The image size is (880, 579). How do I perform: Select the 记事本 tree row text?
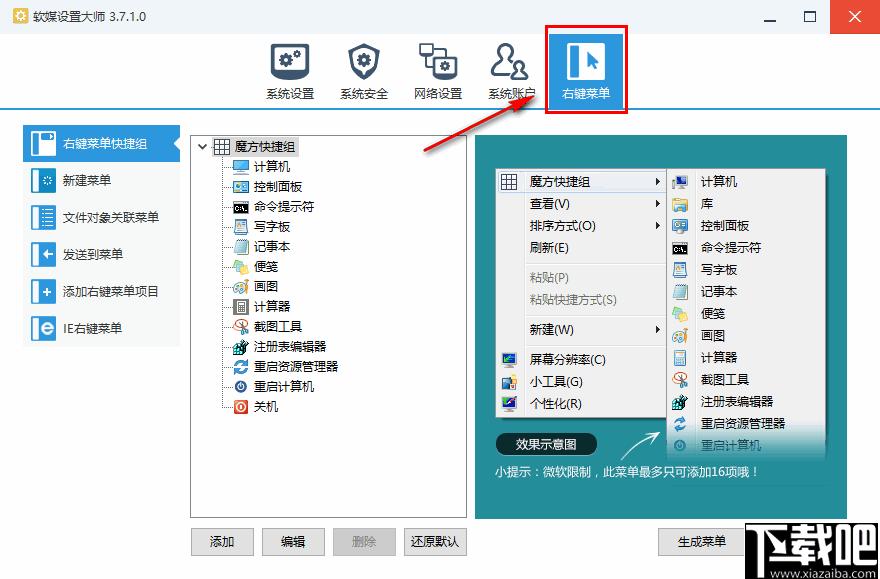pos(272,247)
